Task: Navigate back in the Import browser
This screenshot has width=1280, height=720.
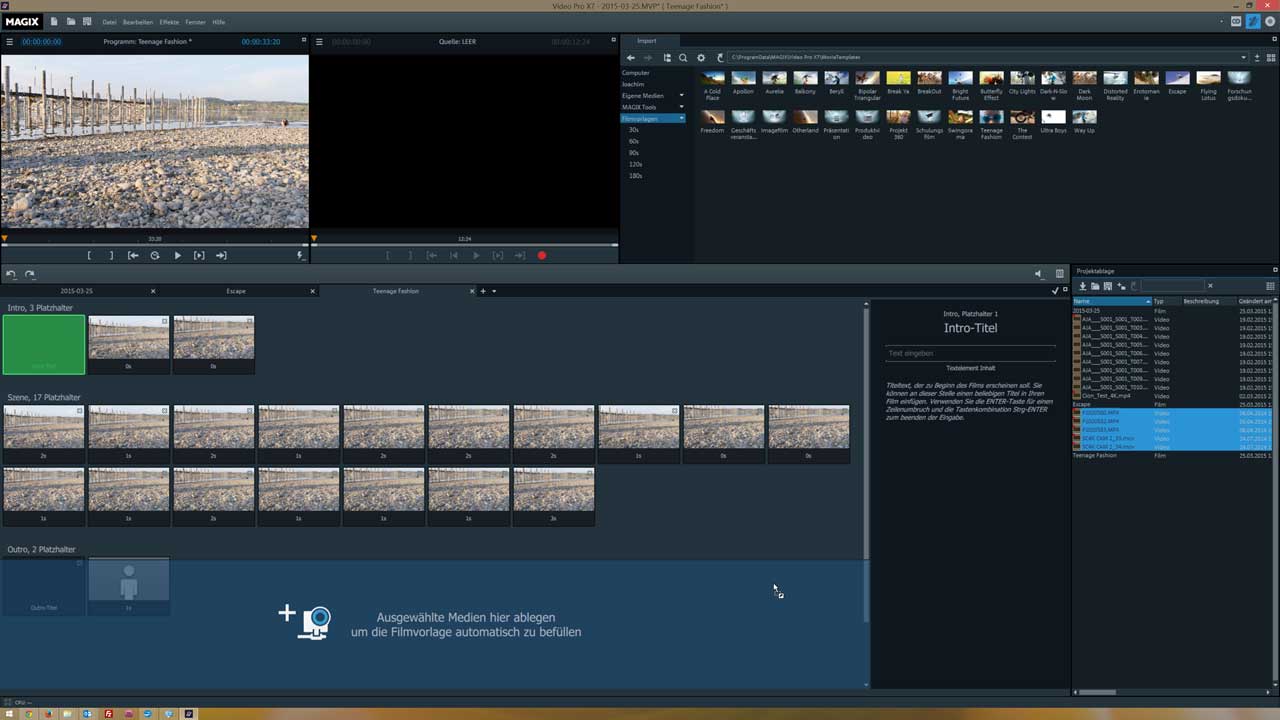Action: click(x=631, y=58)
